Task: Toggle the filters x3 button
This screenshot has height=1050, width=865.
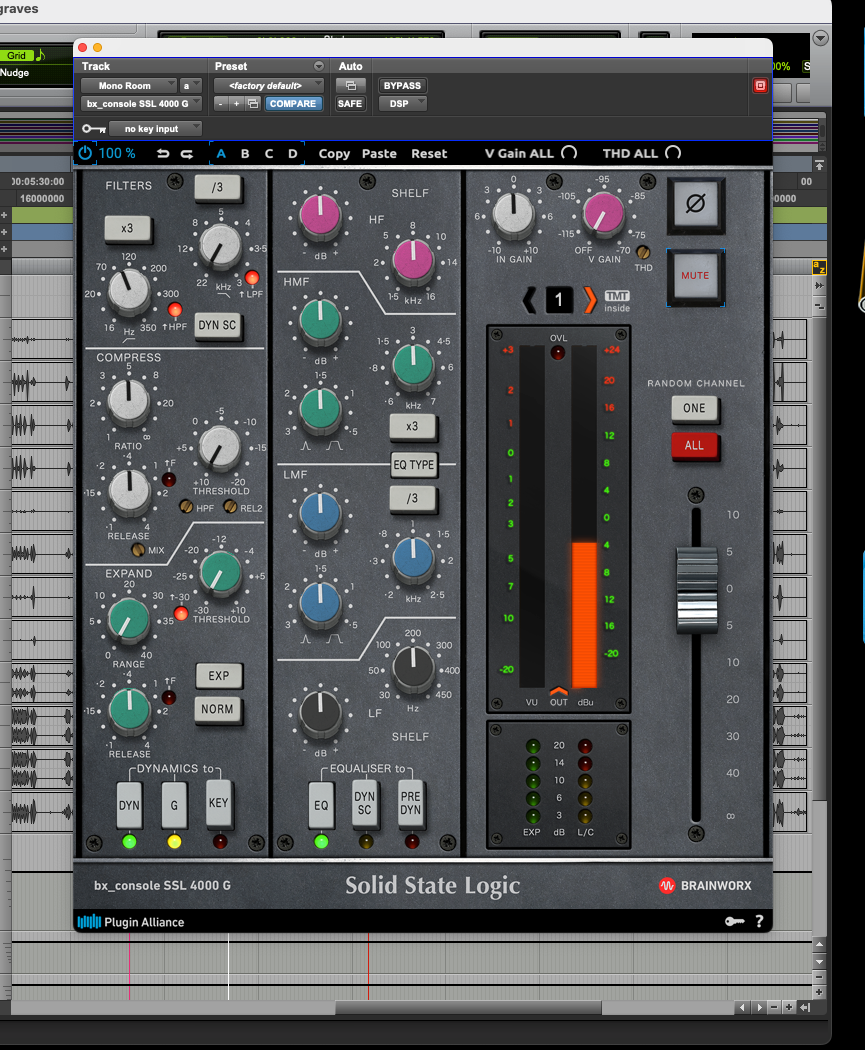Action: [x=127, y=228]
